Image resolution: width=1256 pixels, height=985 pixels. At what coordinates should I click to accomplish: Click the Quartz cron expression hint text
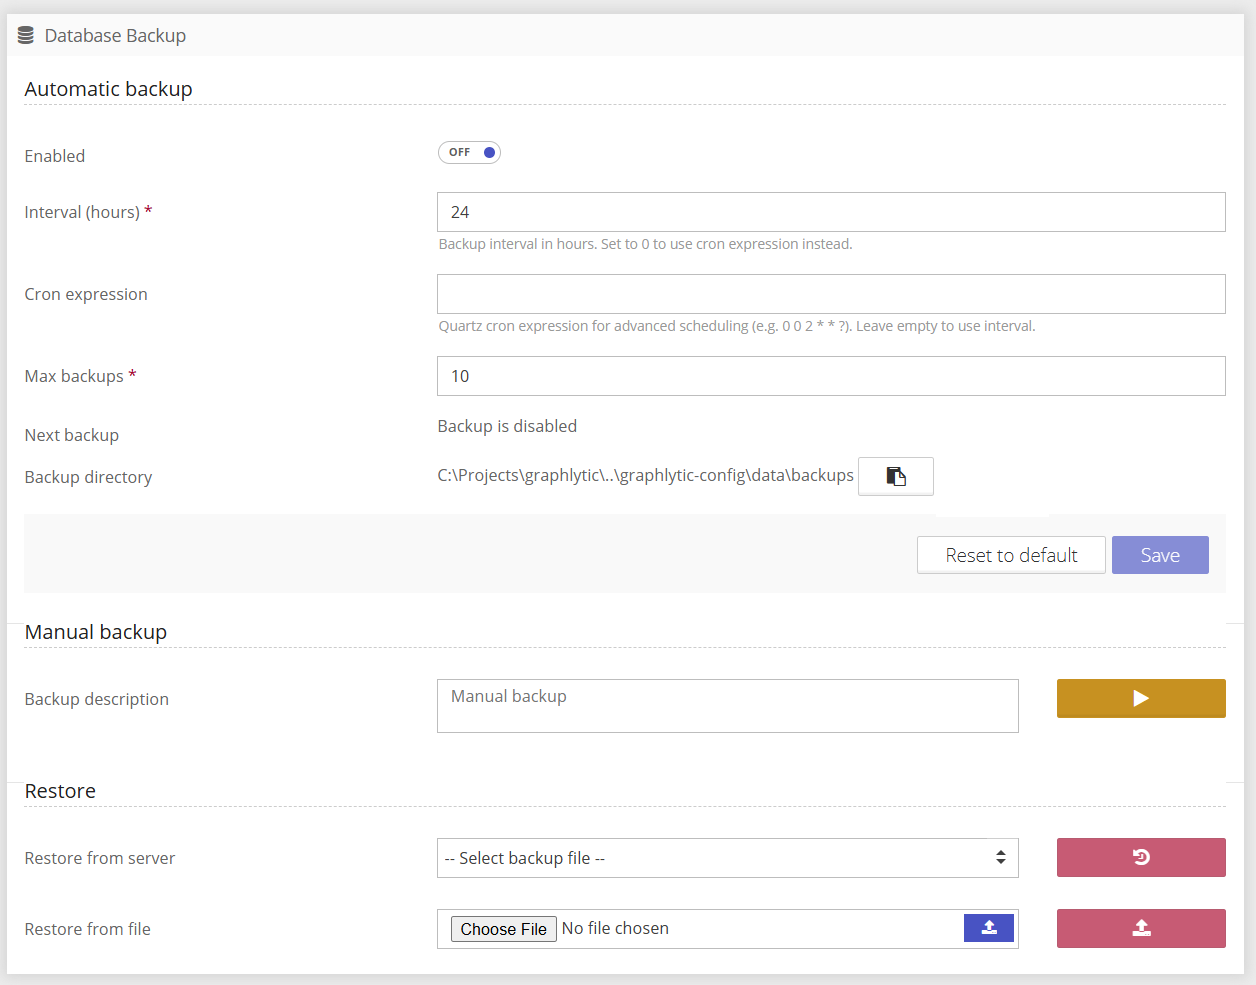(737, 326)
